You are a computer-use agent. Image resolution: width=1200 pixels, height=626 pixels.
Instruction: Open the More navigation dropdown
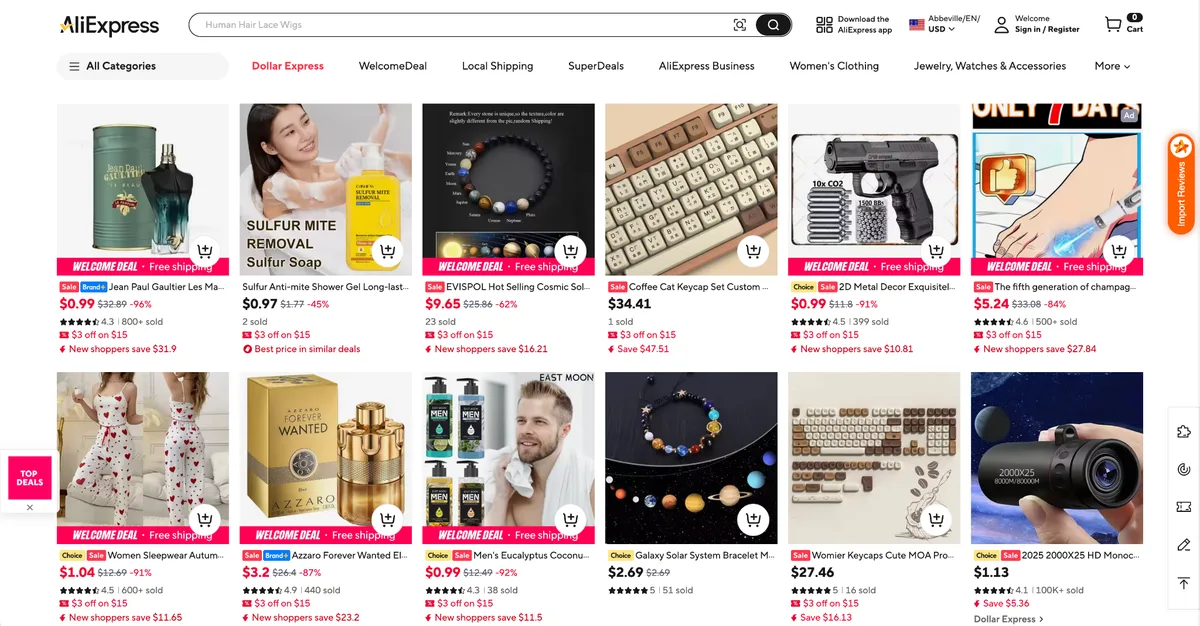click(1112, 66)
